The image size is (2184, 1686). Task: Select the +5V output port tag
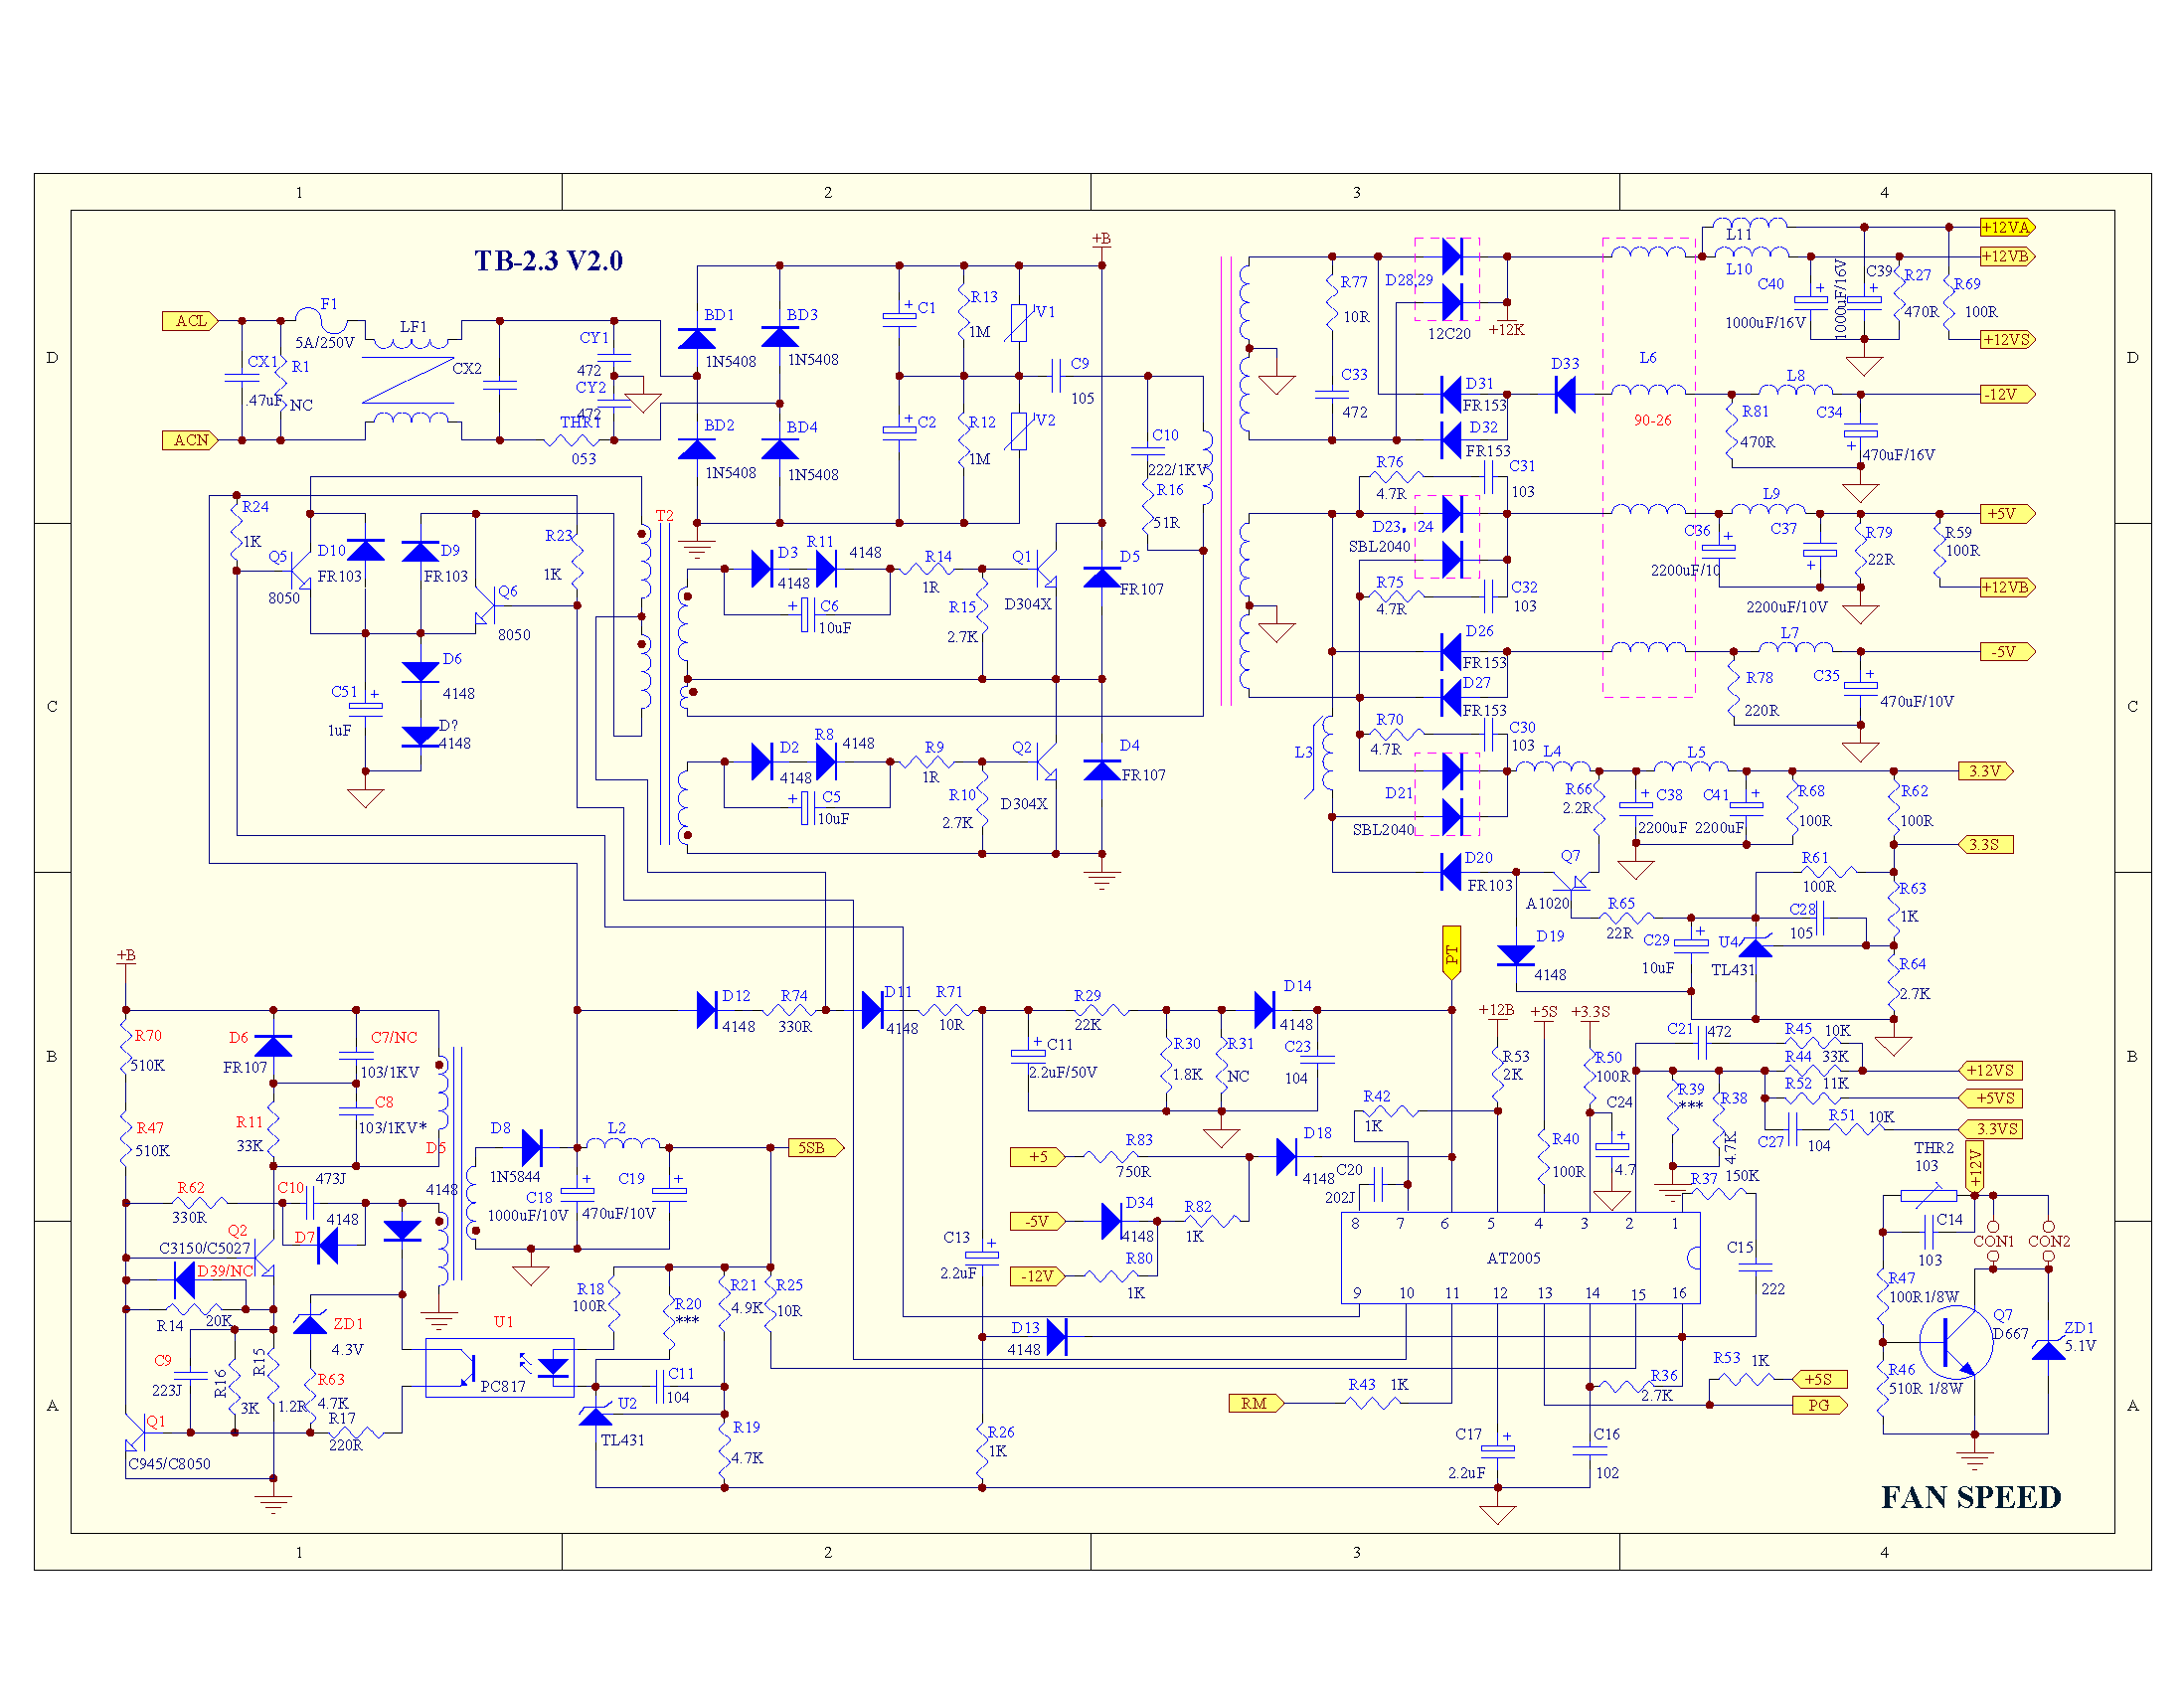tap(2006, 514)
